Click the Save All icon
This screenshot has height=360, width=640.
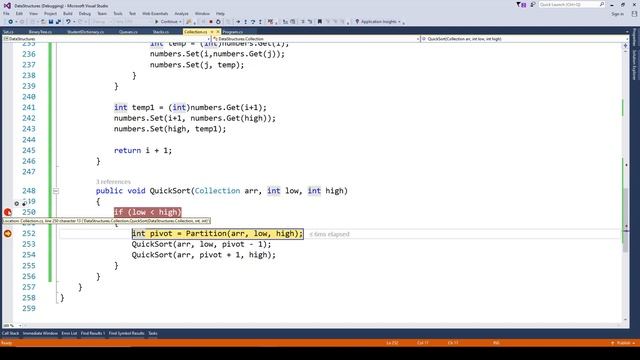point(58,22)
